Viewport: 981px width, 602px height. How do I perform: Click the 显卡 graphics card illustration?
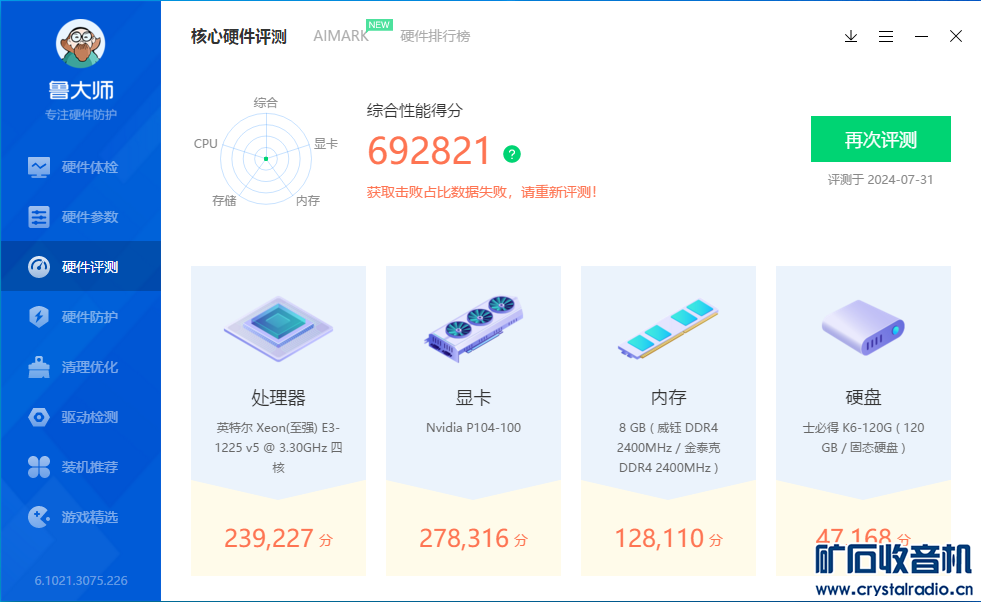point(474,329)
